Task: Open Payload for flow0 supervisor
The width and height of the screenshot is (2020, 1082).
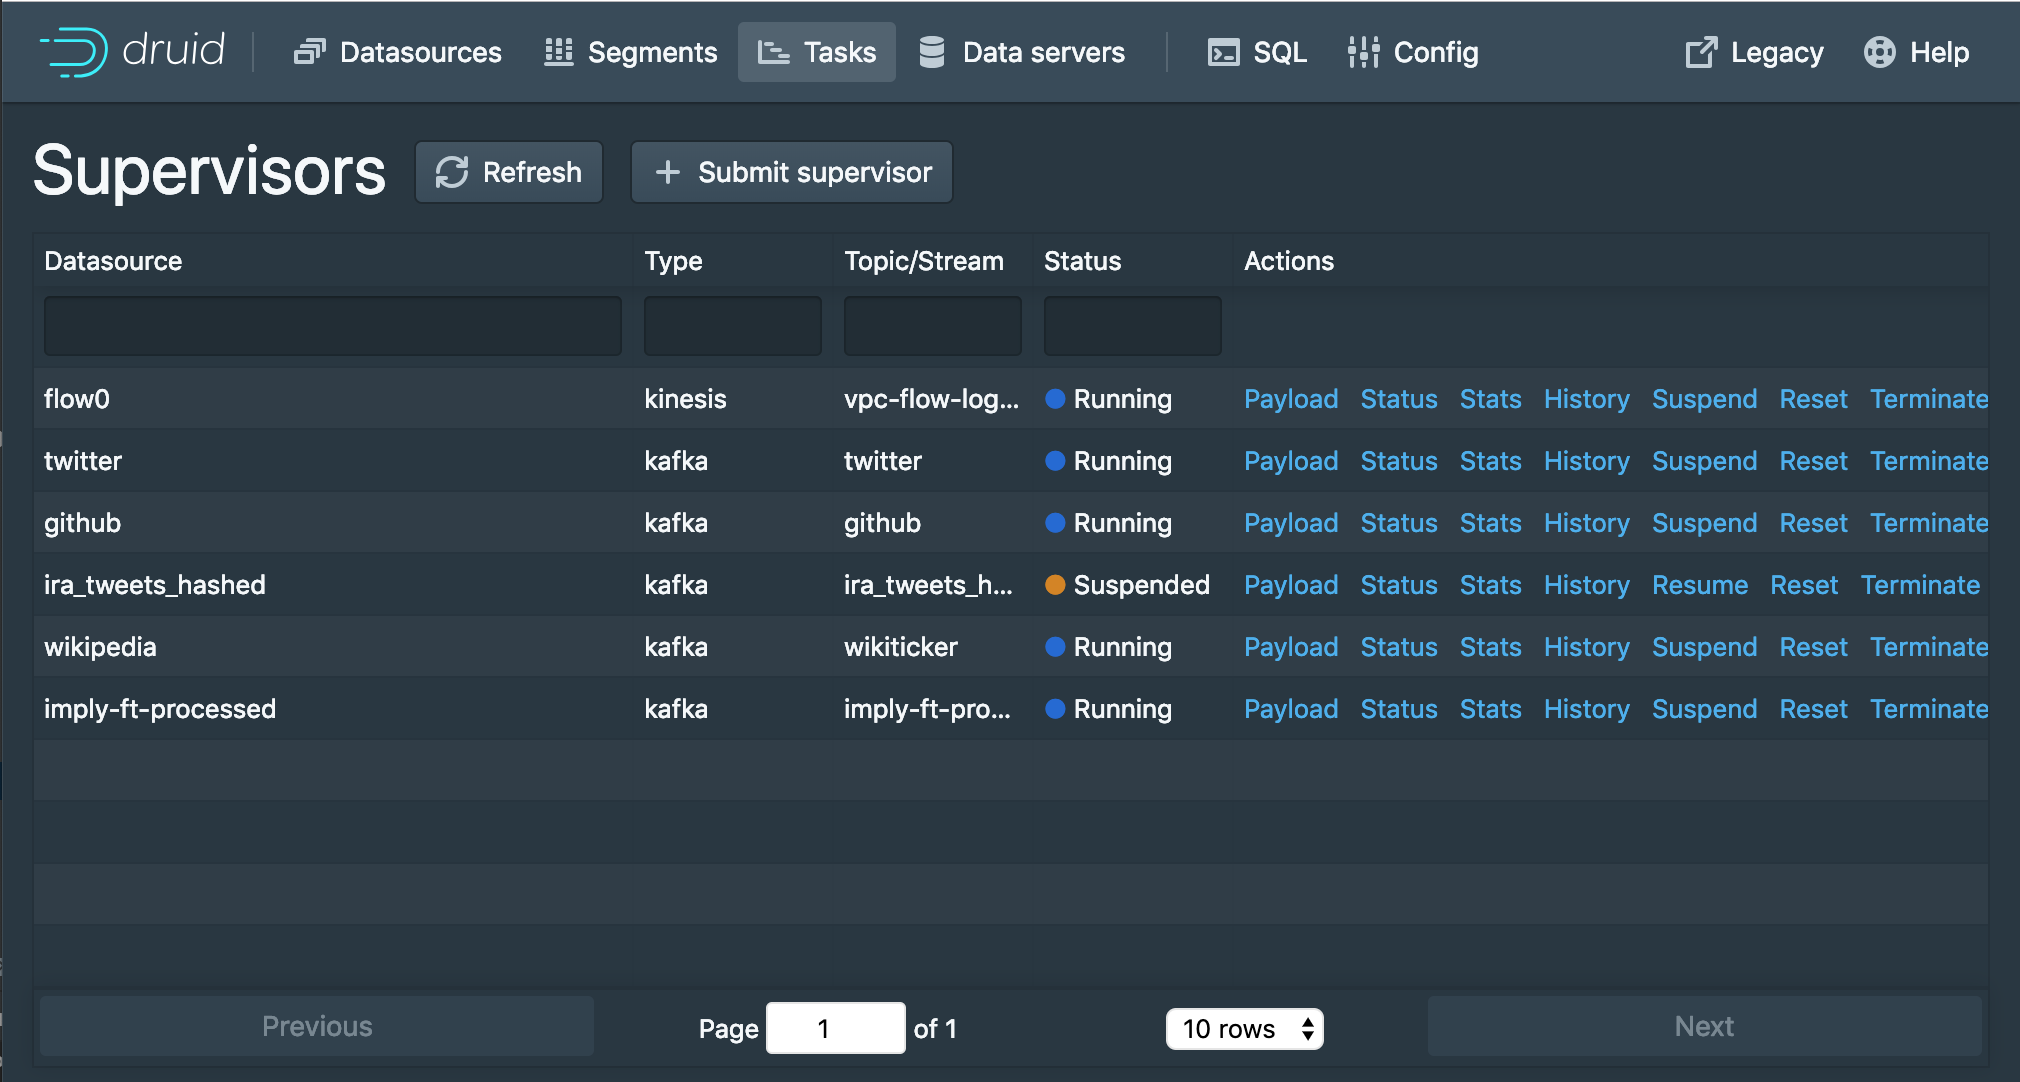Action: 1290,399
